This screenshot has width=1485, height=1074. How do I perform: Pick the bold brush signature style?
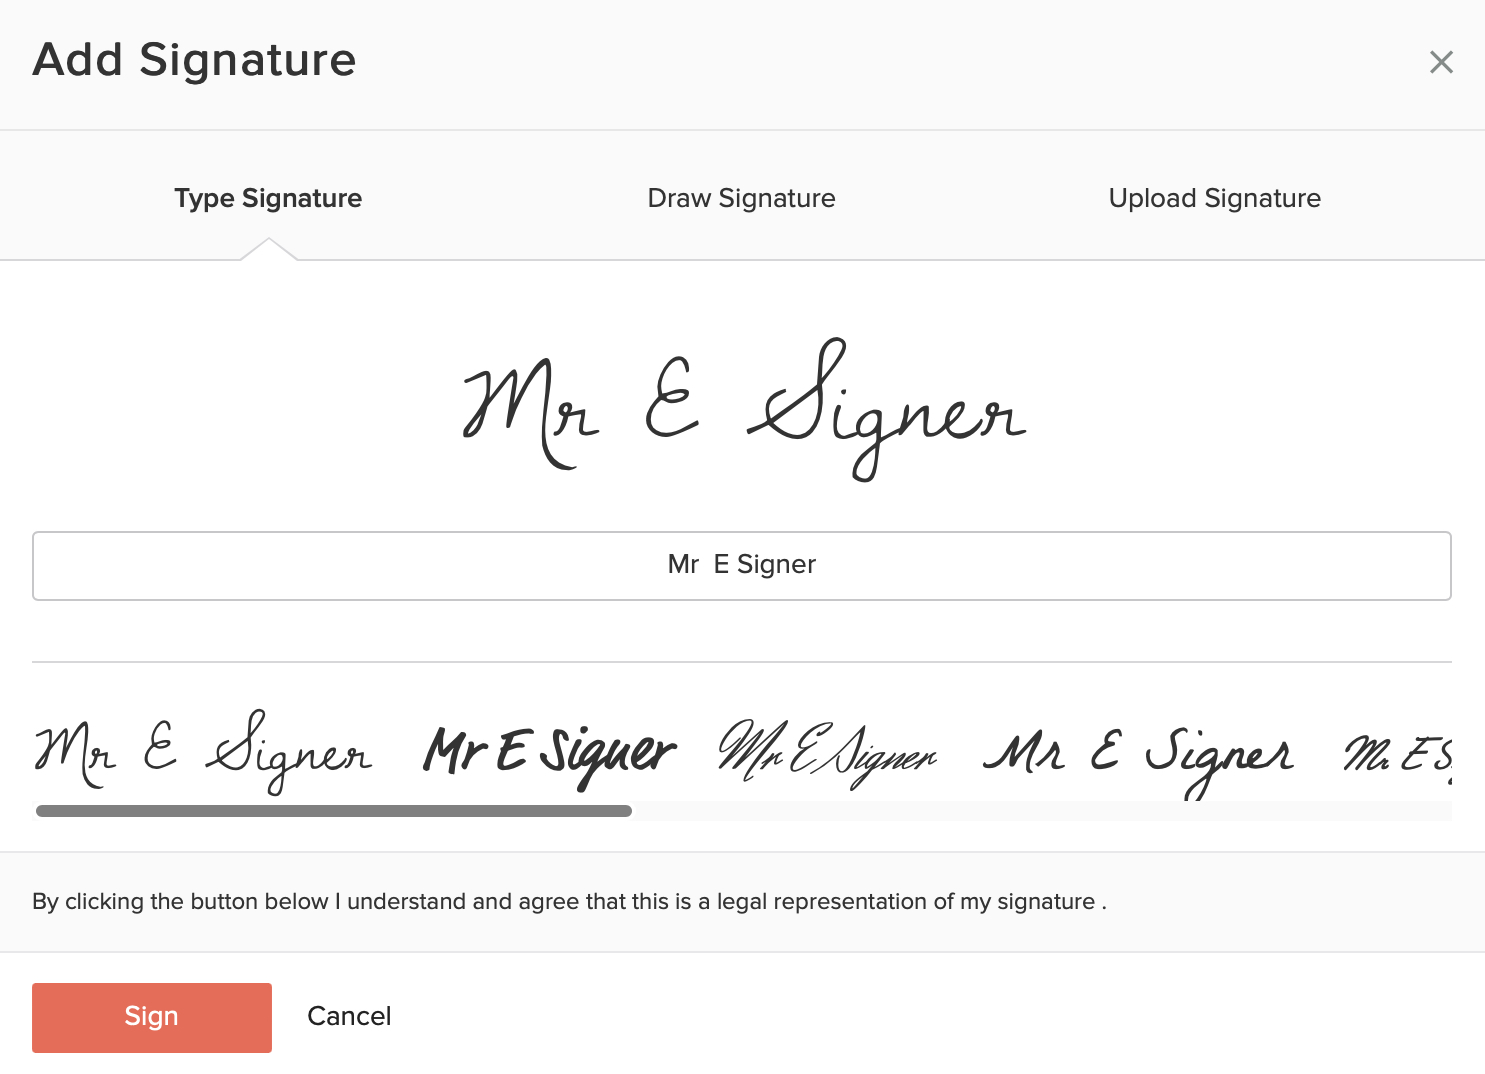pyautogui.click(x=549, y=752)
